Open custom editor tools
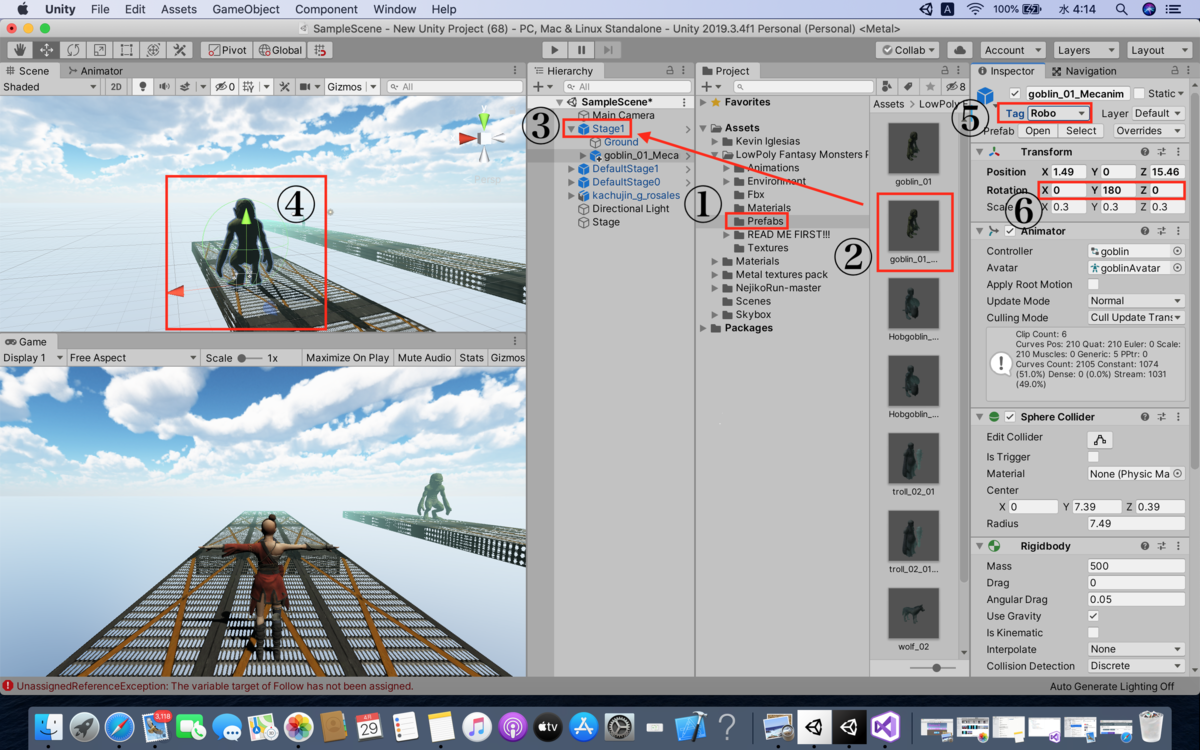Viewport: 1200px width, 750px height. click(180, 50)
